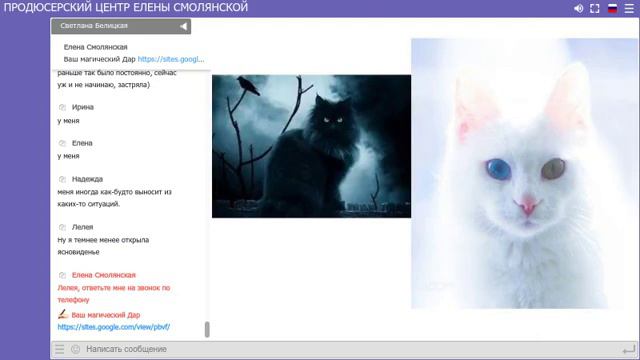Open the hamburger menu in the header
This screenshot has width=640, height=360.
click(629, 8)
